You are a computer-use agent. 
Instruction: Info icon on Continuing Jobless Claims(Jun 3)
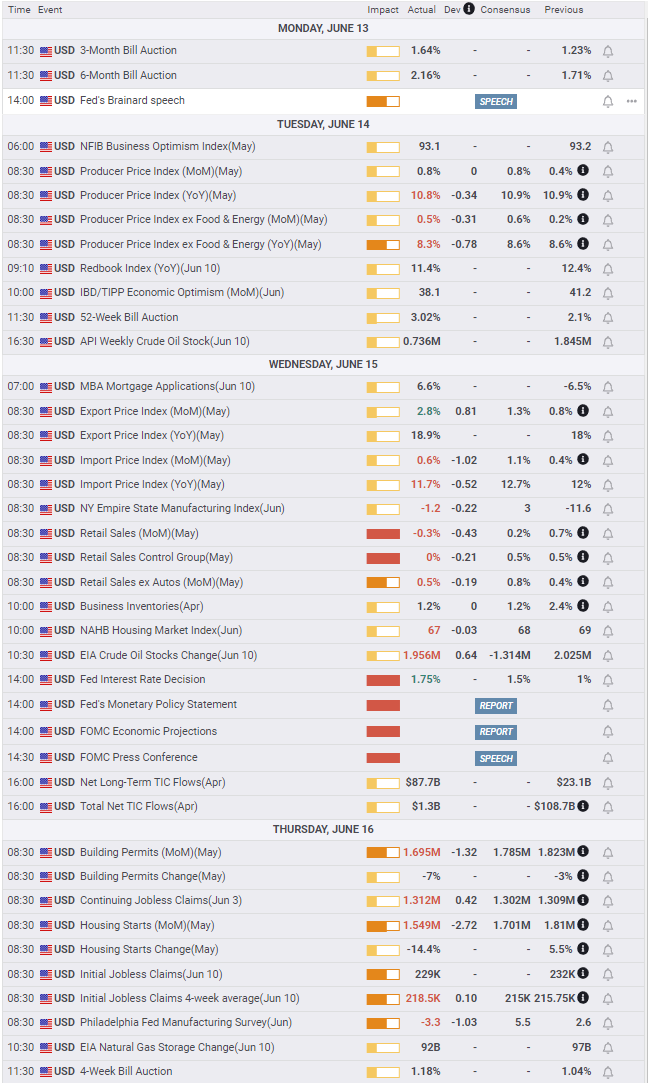tap(583, 900)
